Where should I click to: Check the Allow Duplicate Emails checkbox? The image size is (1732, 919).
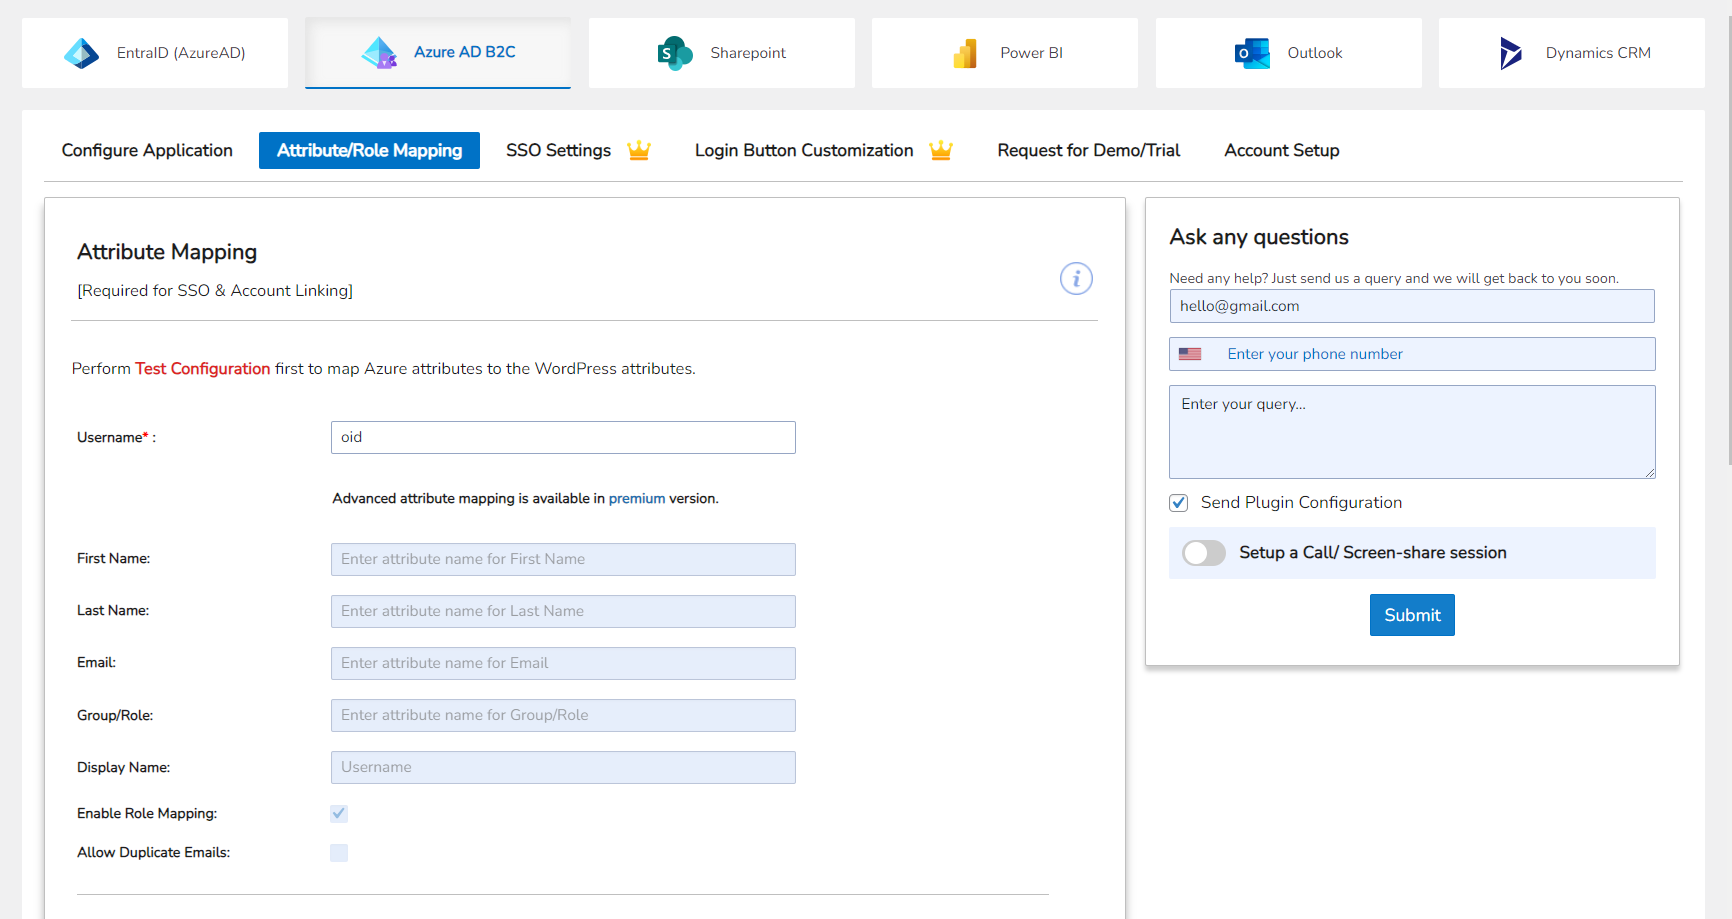tap(339, 852)
